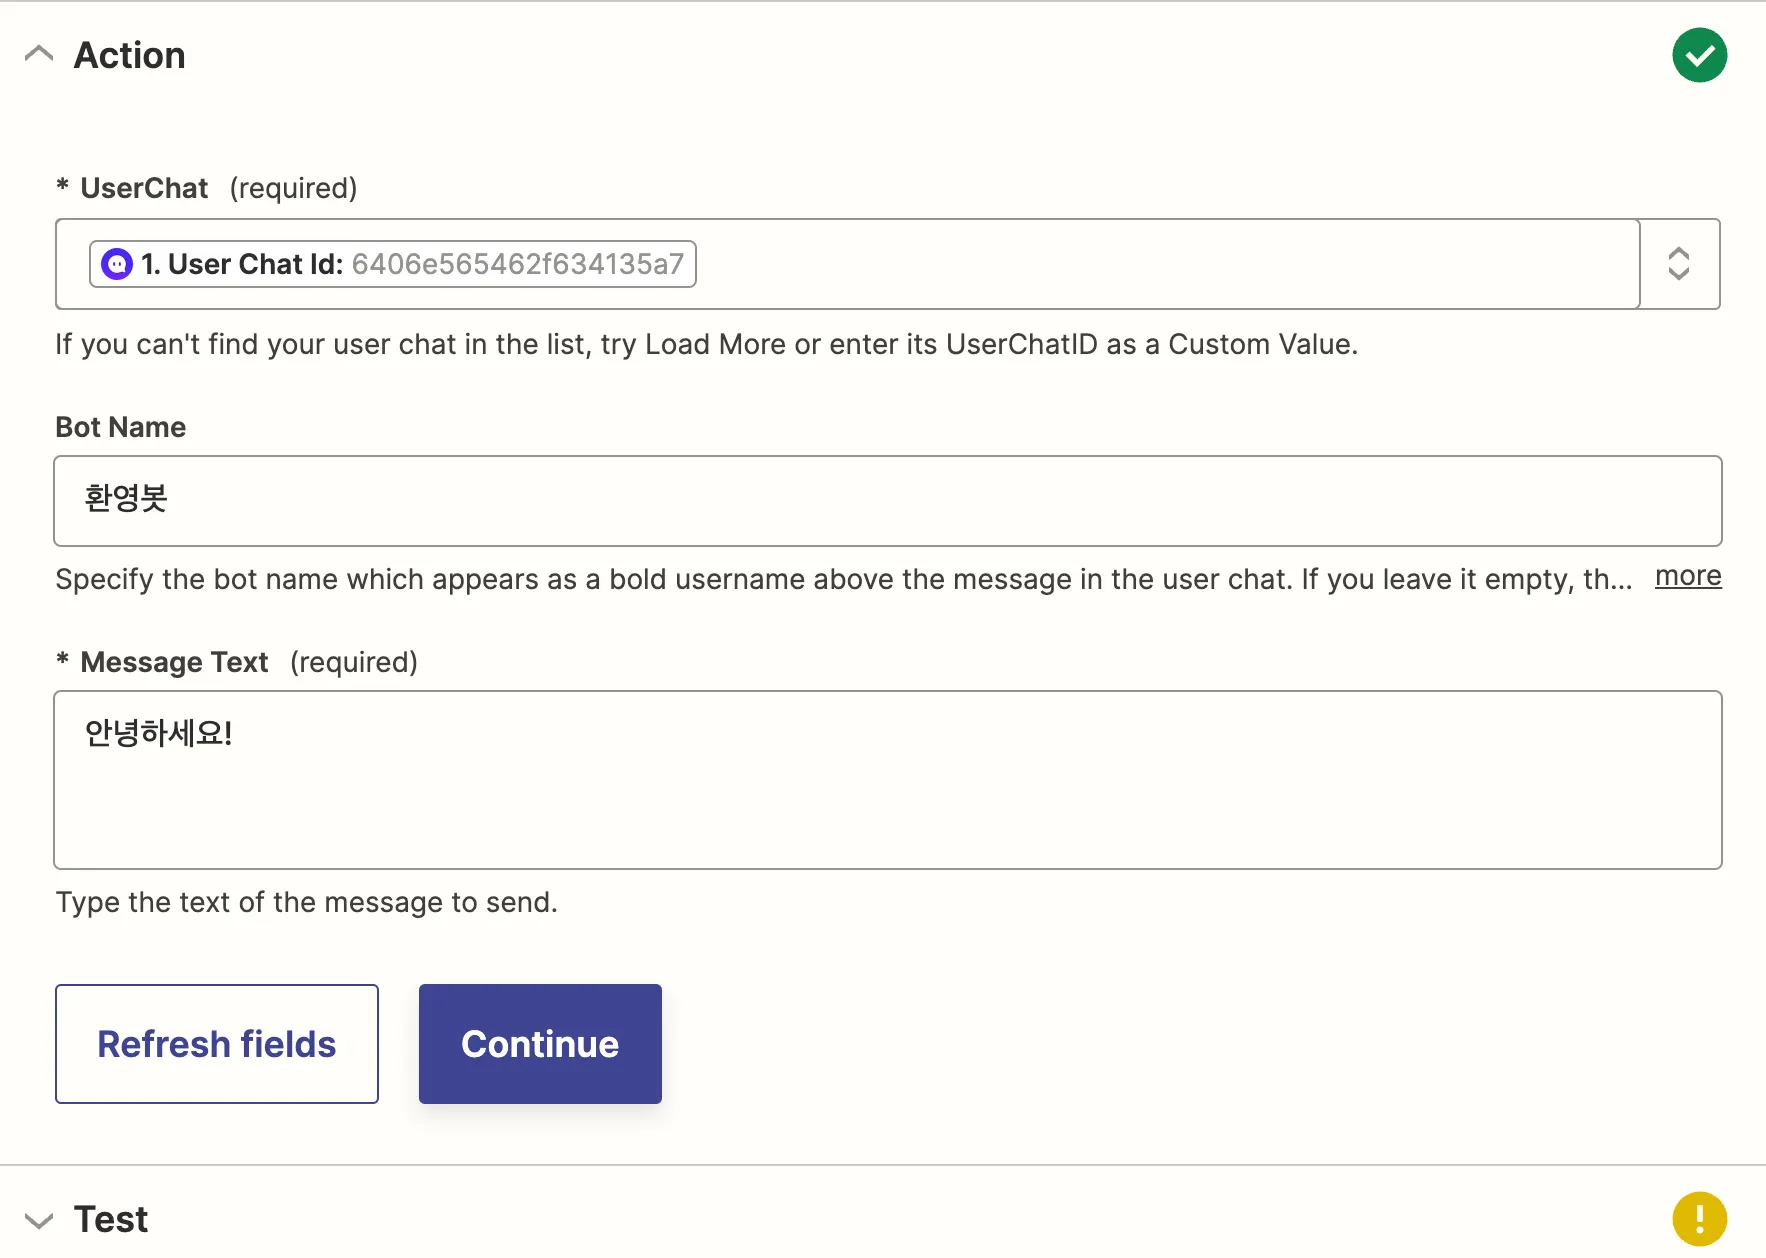1766x1258 pixels.
Task: Click the Action section title
Action: pos(130,55)
